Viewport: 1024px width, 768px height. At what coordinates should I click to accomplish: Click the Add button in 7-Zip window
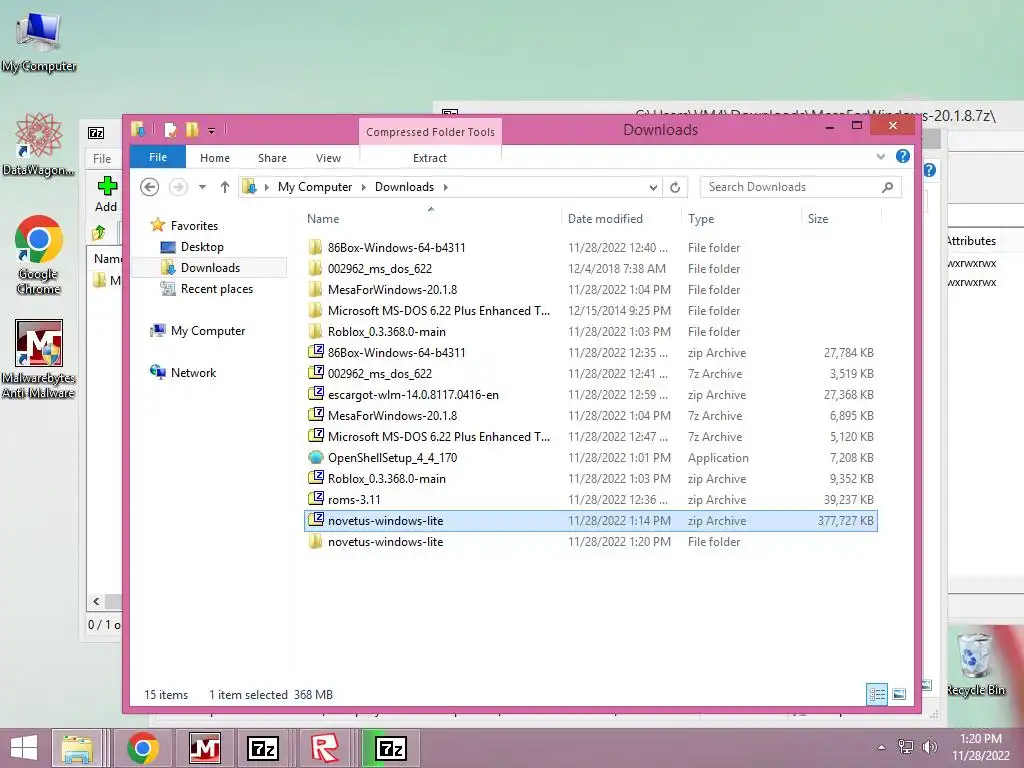click(106, 194)
